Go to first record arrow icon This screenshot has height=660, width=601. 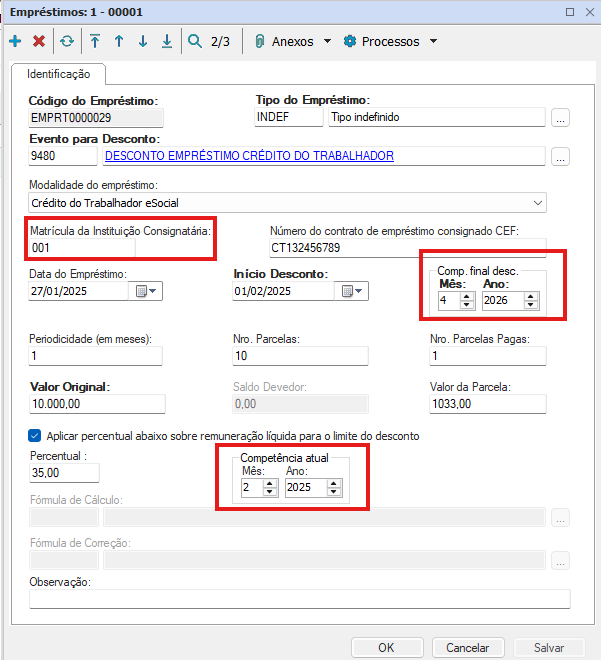pyautogui.click(x=95, y=42)
